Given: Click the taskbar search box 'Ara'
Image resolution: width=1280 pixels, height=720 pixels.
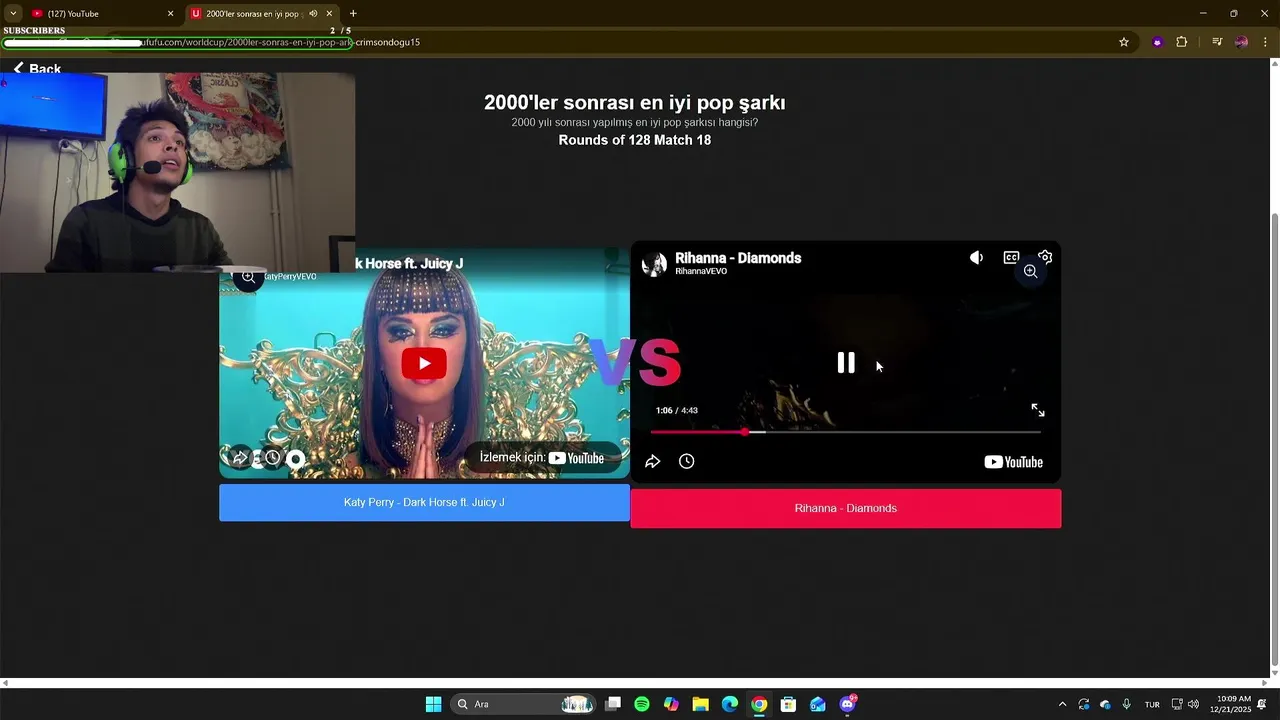Looking at the screenshot, I should pos(522,704).
